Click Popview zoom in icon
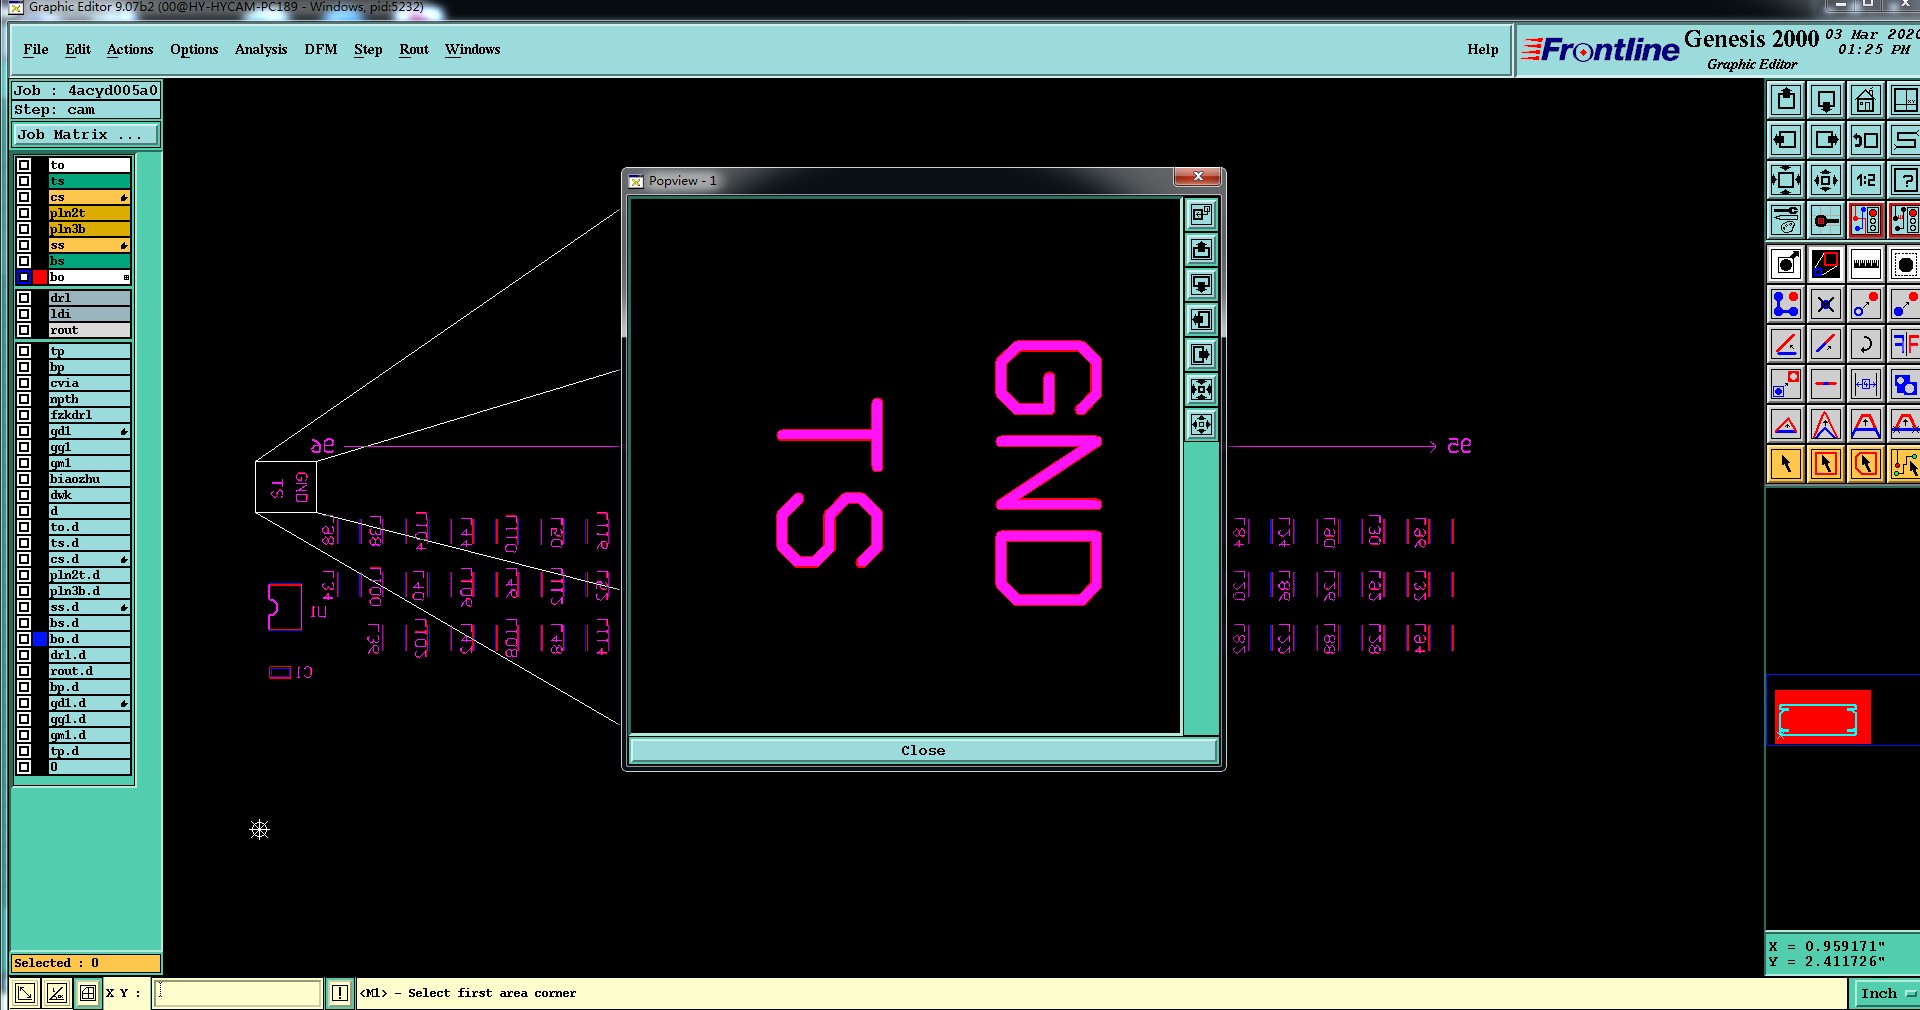The image size is (1920, 1010). [1202, 389]
